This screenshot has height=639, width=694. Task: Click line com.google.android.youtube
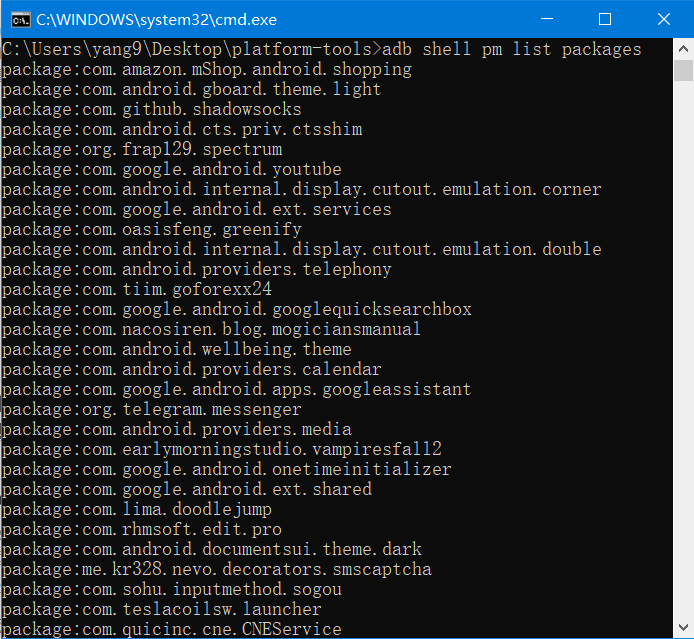pyautogui.click(x=171, y=169)
